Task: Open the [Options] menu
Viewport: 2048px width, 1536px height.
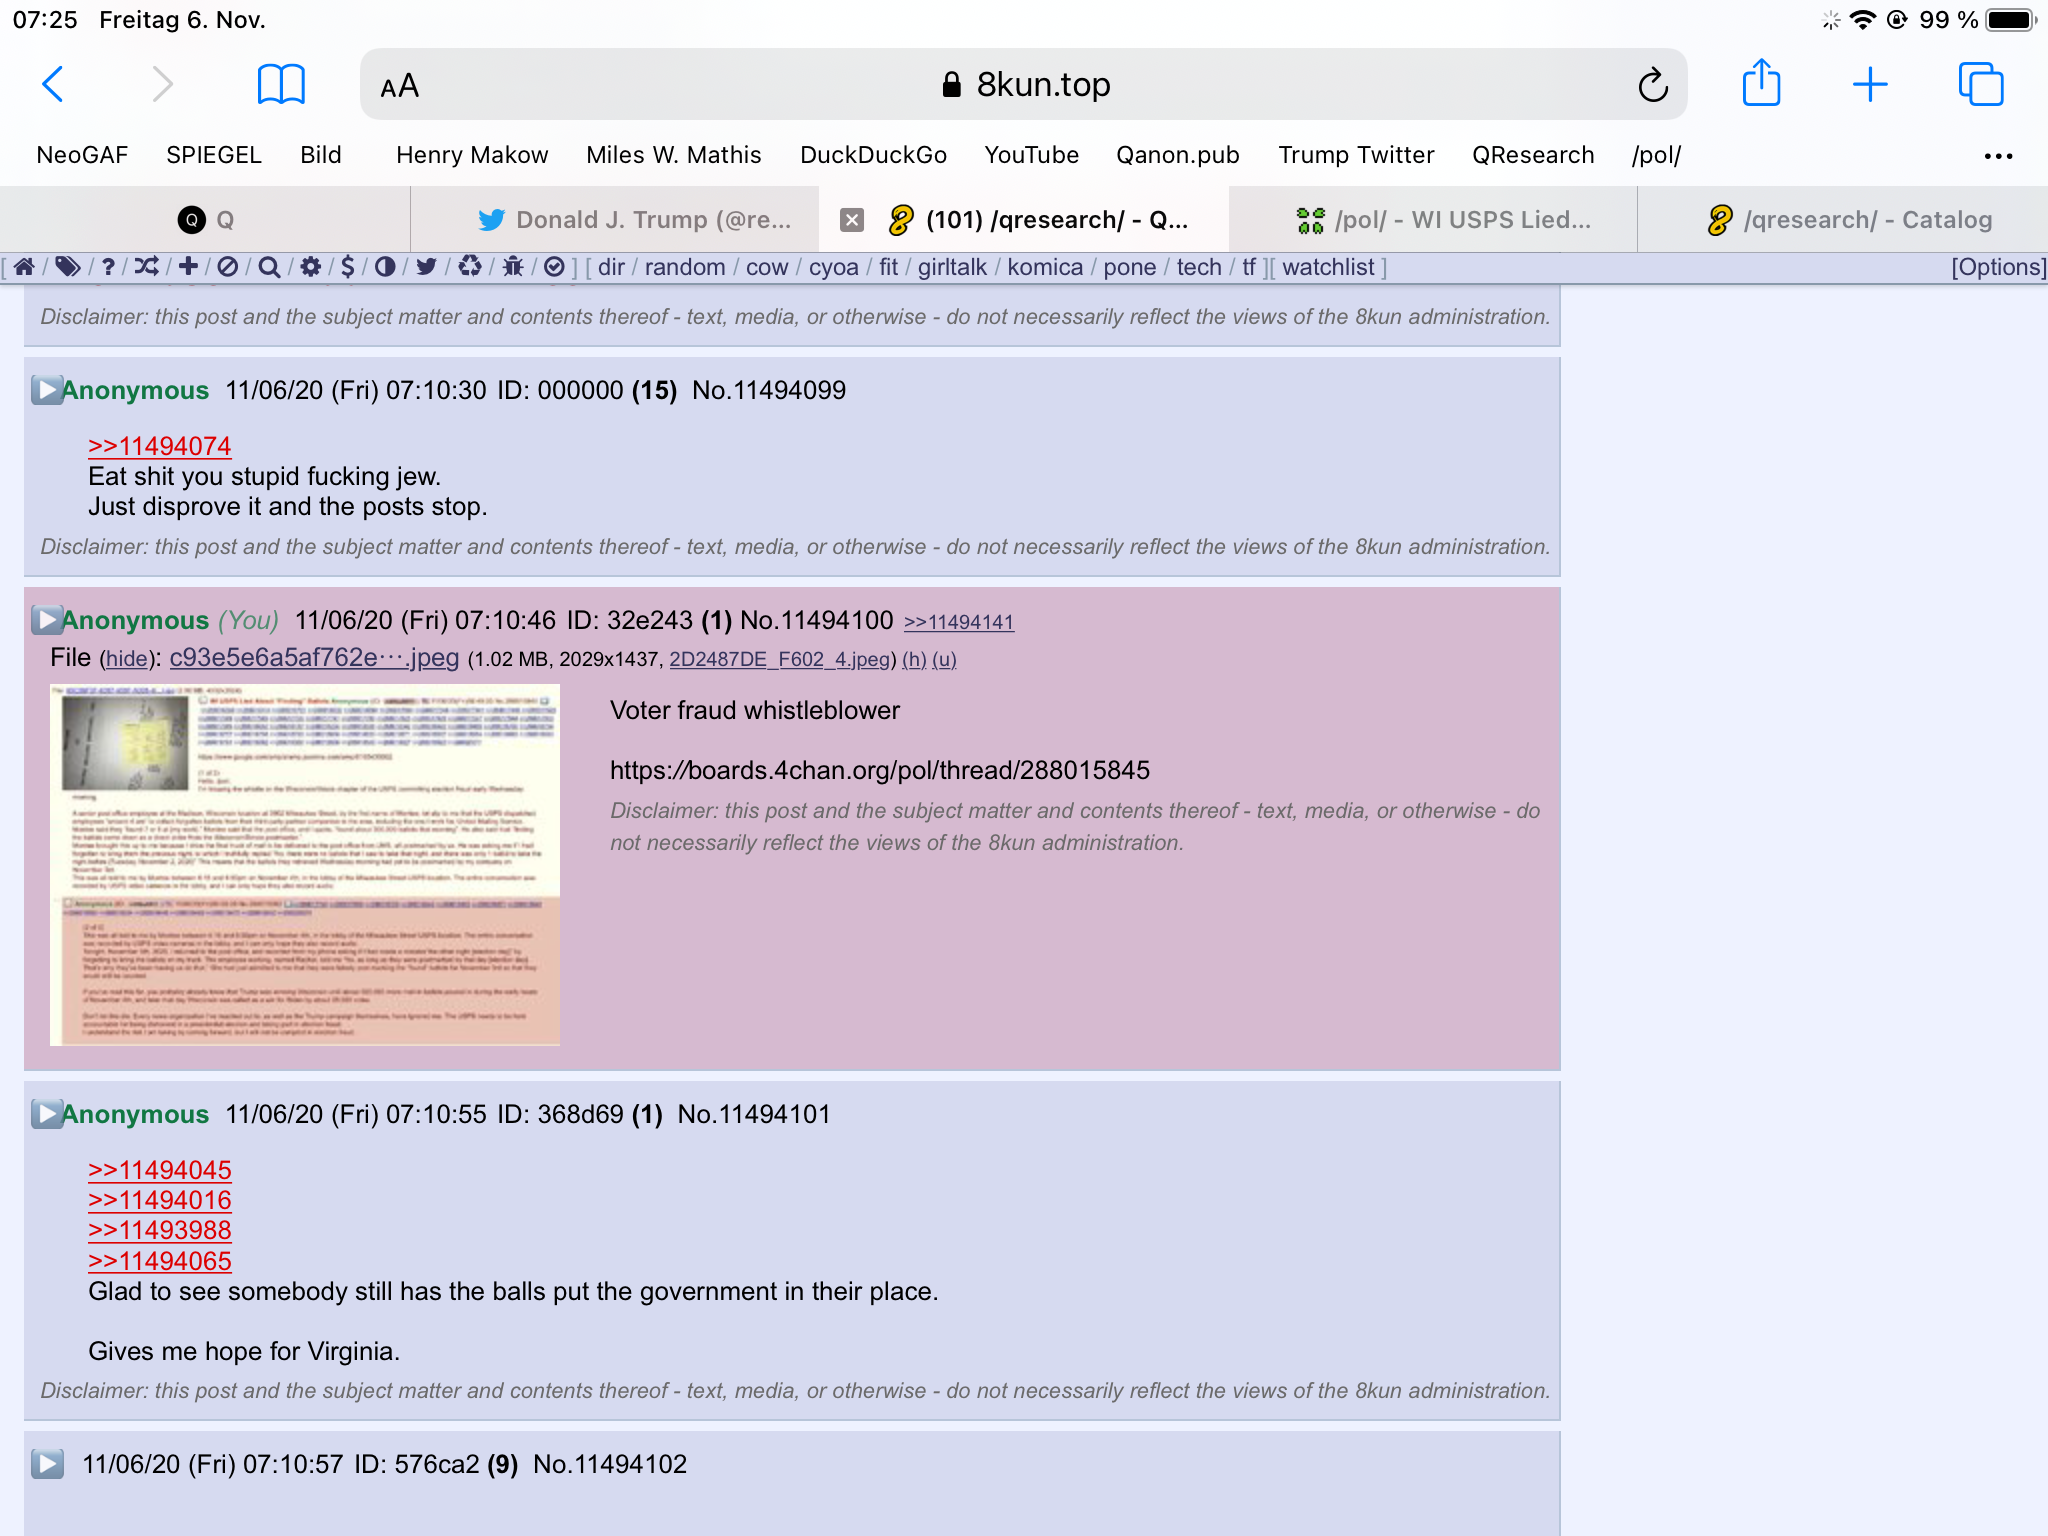Action: coord(1998,267)
